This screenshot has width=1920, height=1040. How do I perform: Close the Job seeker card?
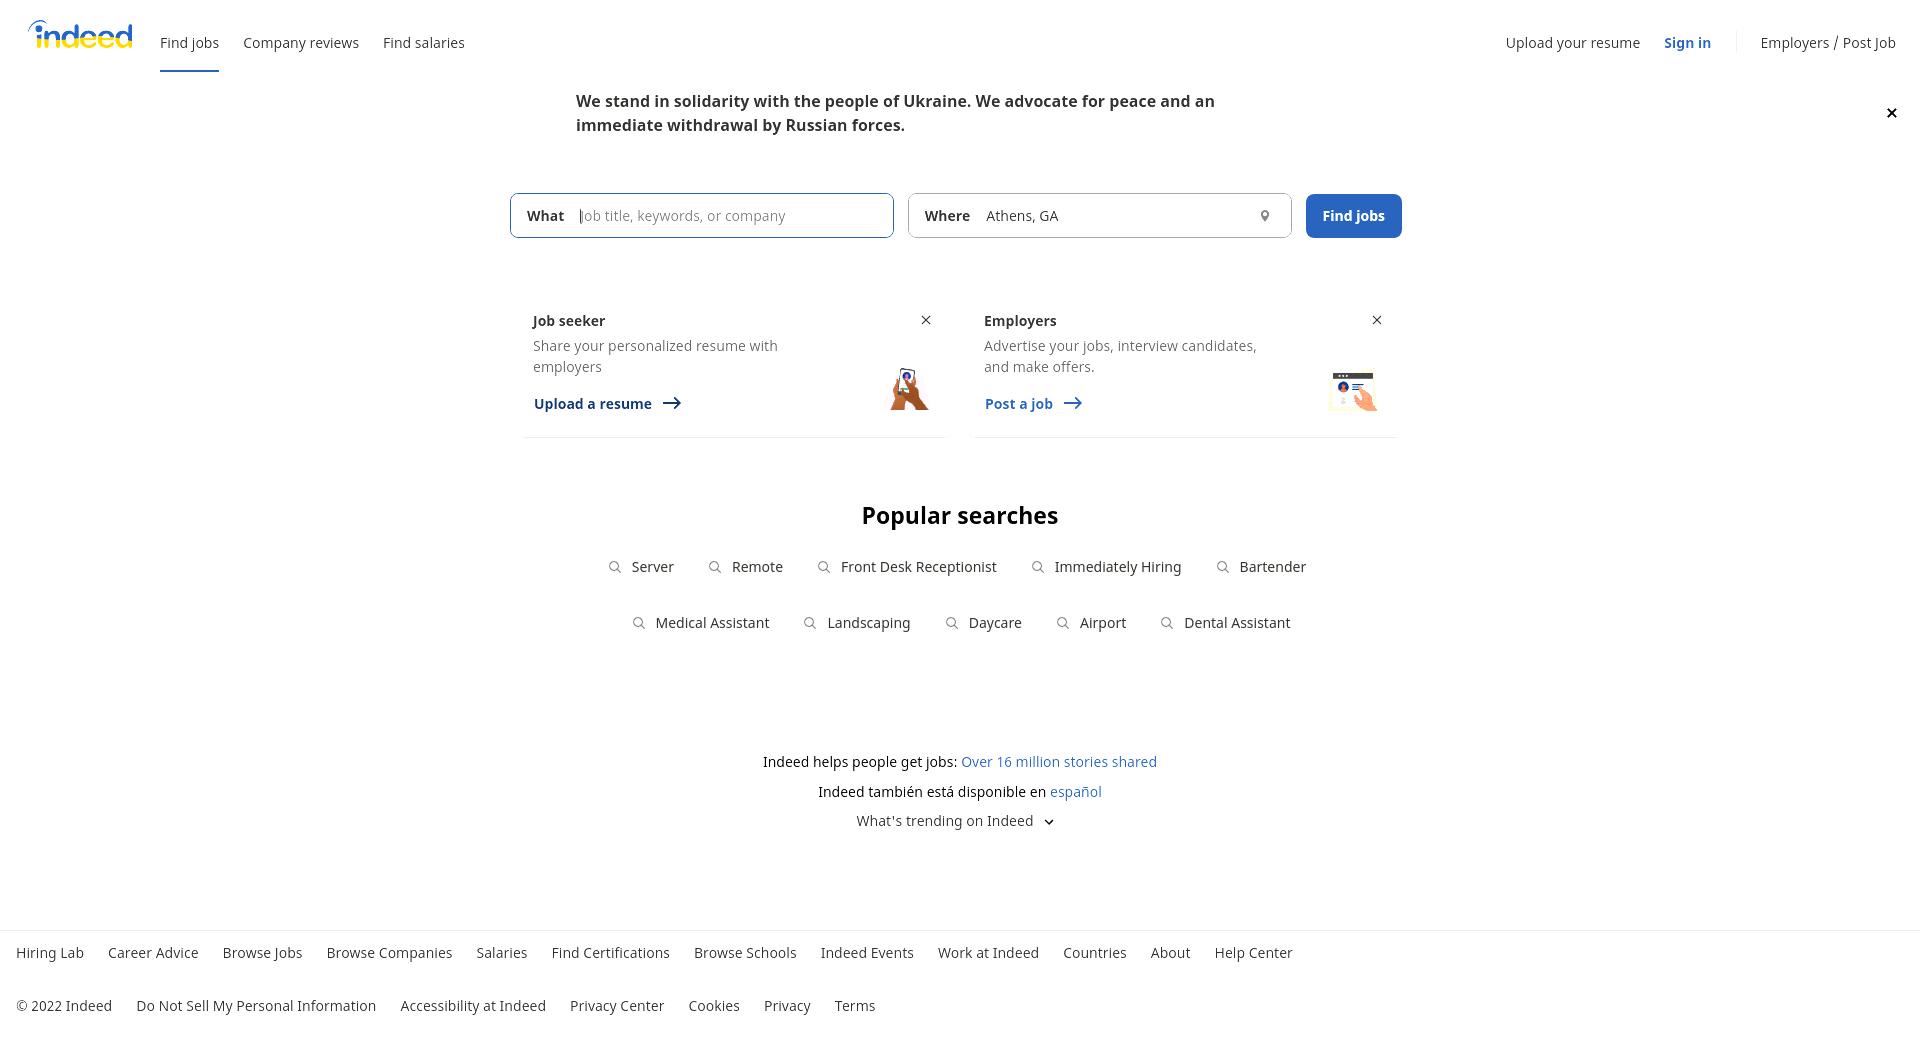[926, 320]
